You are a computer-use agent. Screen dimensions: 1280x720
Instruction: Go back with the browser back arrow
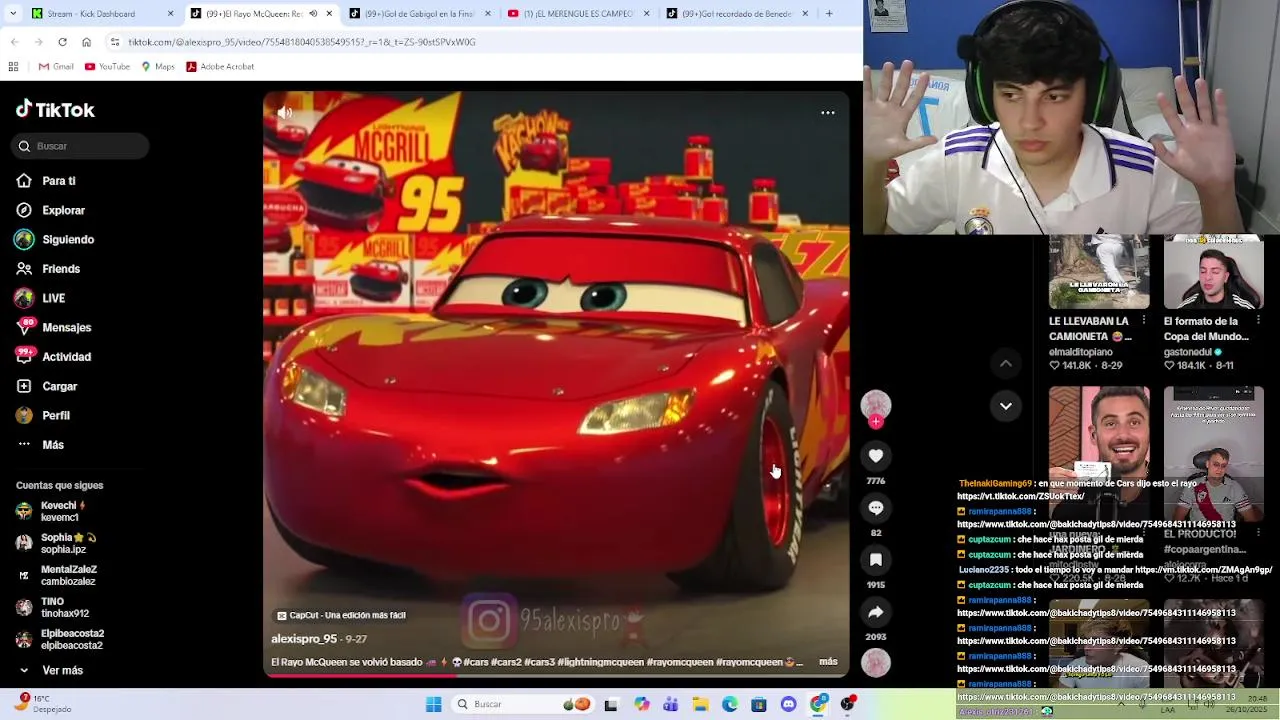(x=14, y=42)
